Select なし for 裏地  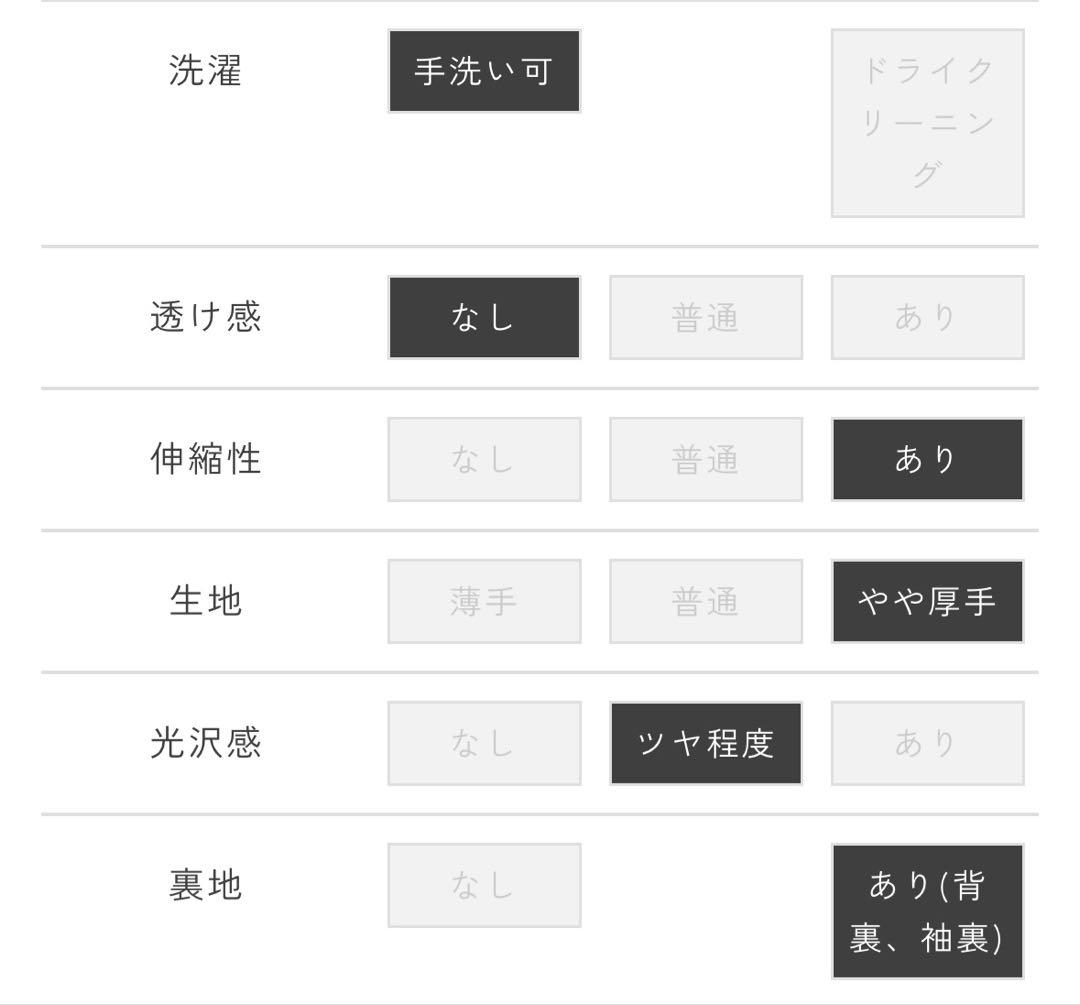tap(484, 886)
